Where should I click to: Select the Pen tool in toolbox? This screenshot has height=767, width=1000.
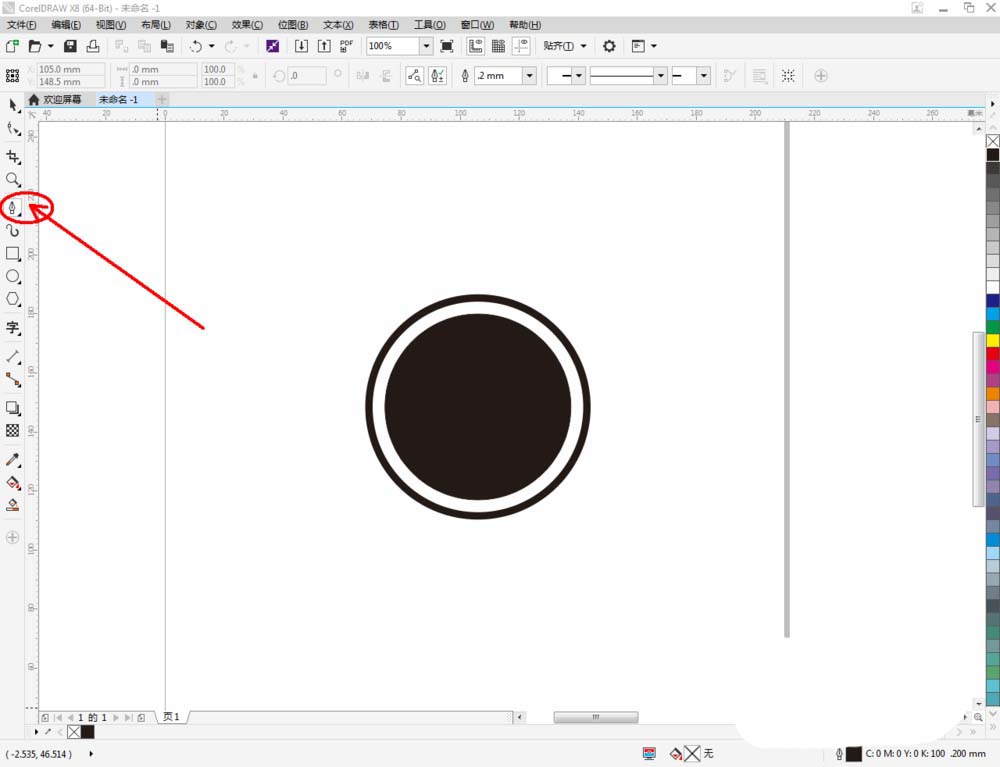(x=13, y=207)
